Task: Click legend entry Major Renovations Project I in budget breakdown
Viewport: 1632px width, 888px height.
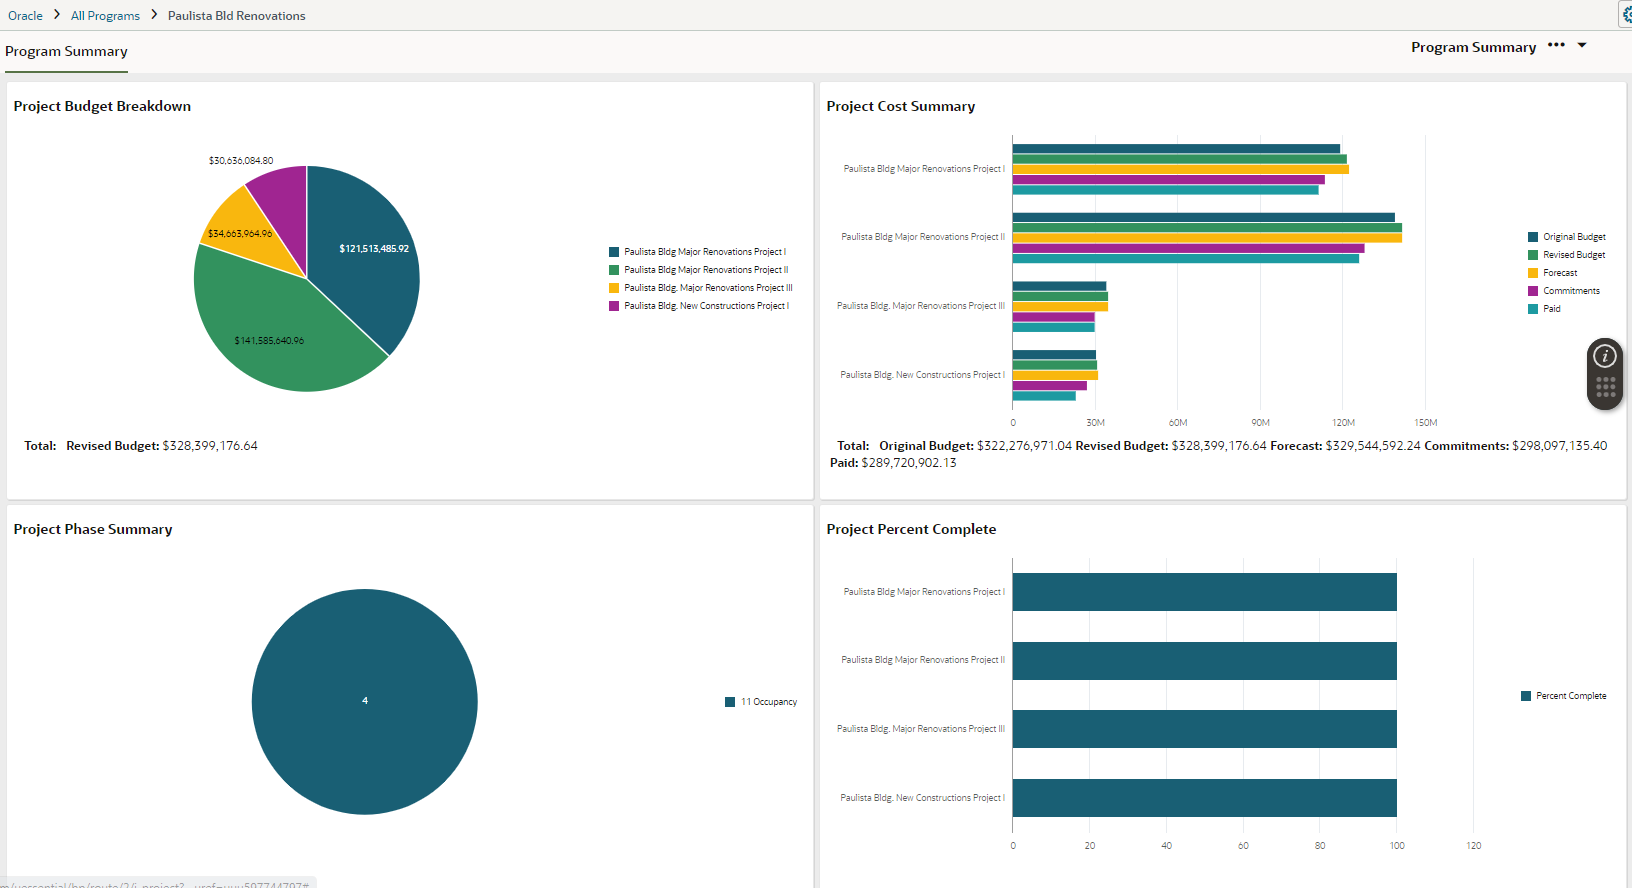Action: click(698, 252)
